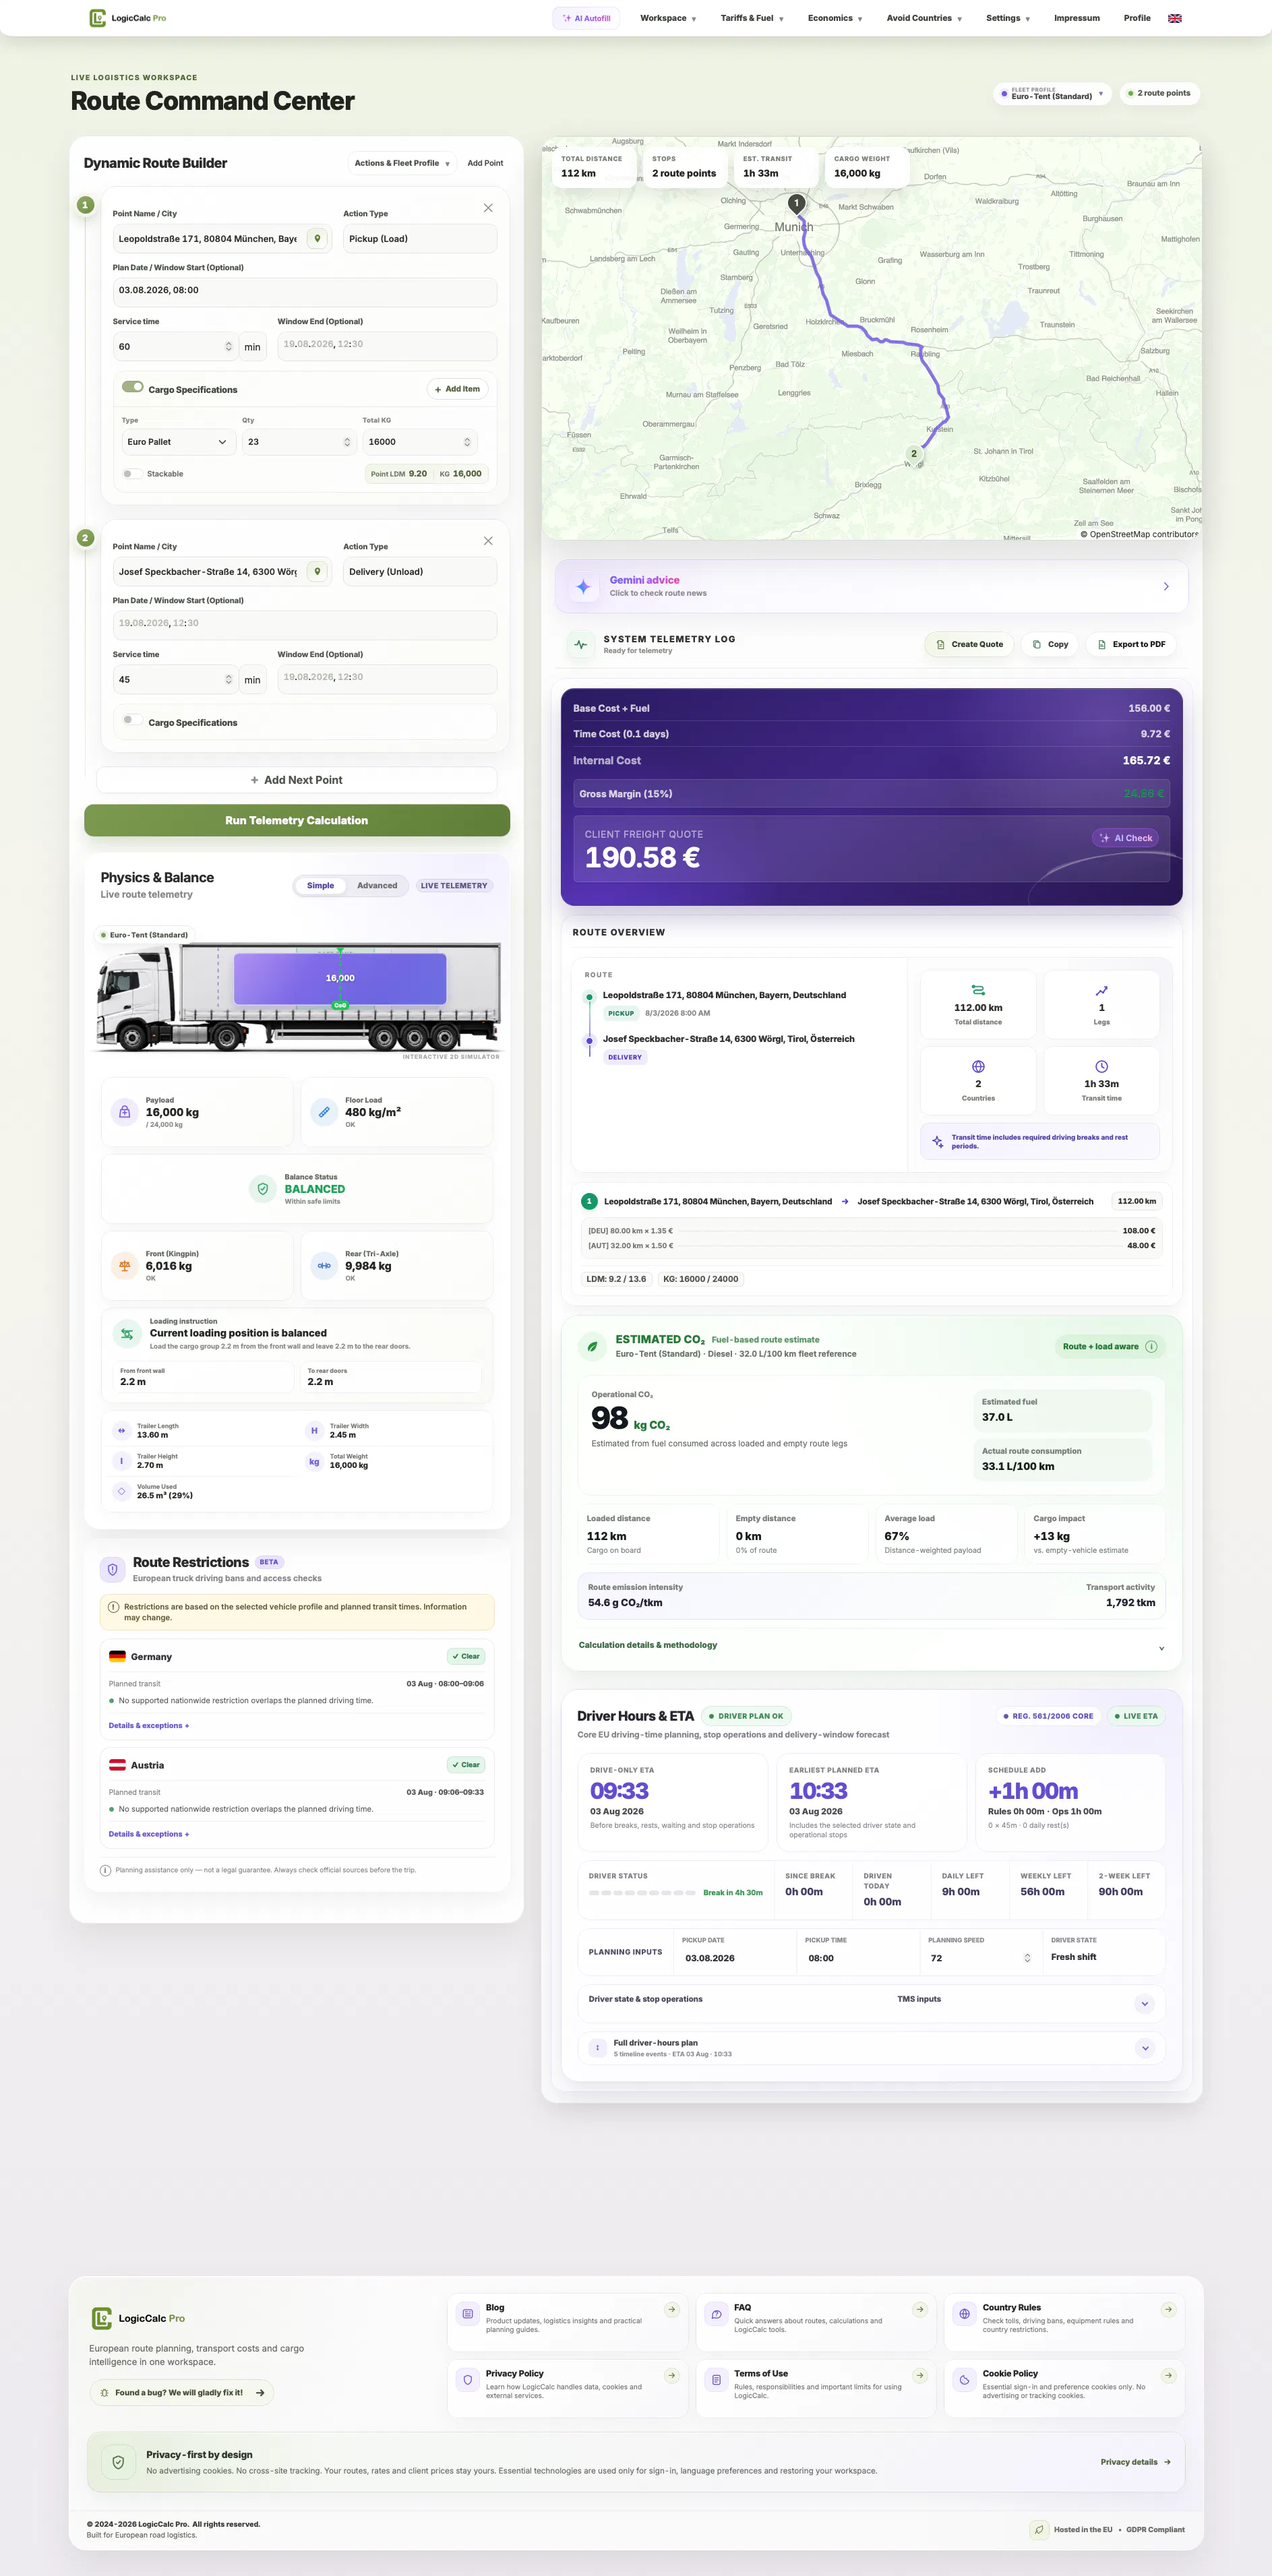Open Pickup (Load) action type dropdown
This screenshot has height=2576, width=1272.
420,239
